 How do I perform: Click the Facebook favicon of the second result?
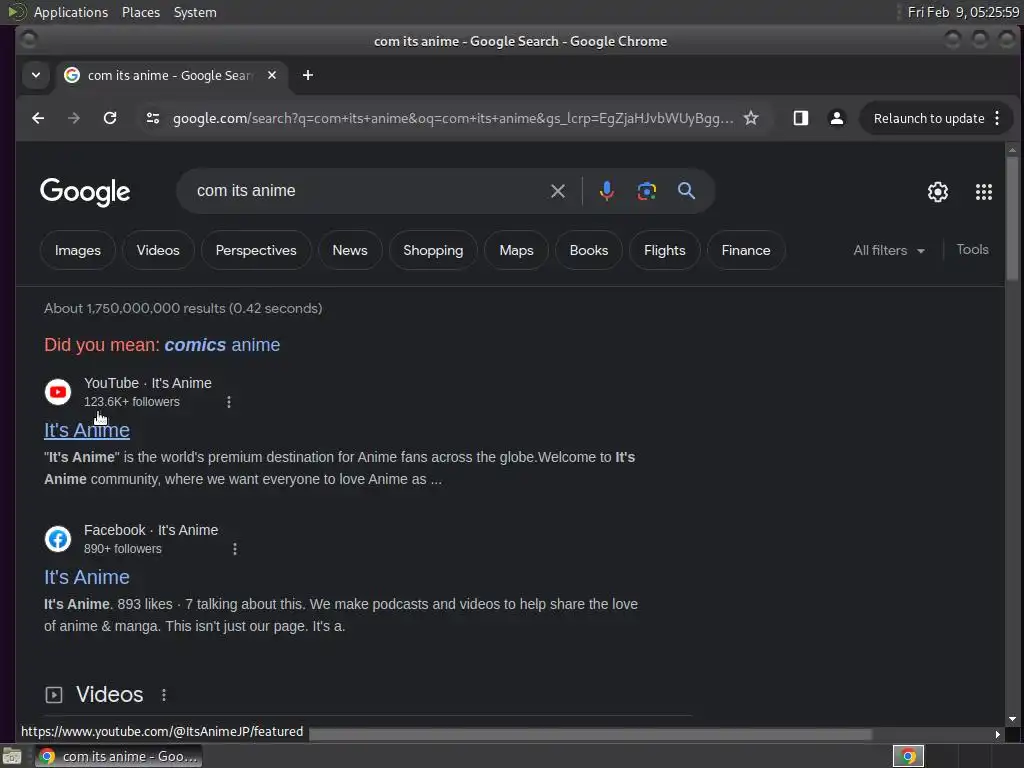[x=57, y=539]
